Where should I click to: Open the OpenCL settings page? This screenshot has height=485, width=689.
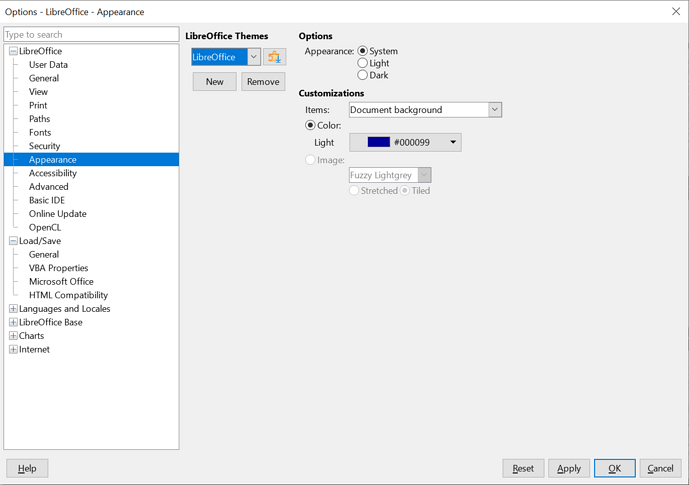[45, 228]
